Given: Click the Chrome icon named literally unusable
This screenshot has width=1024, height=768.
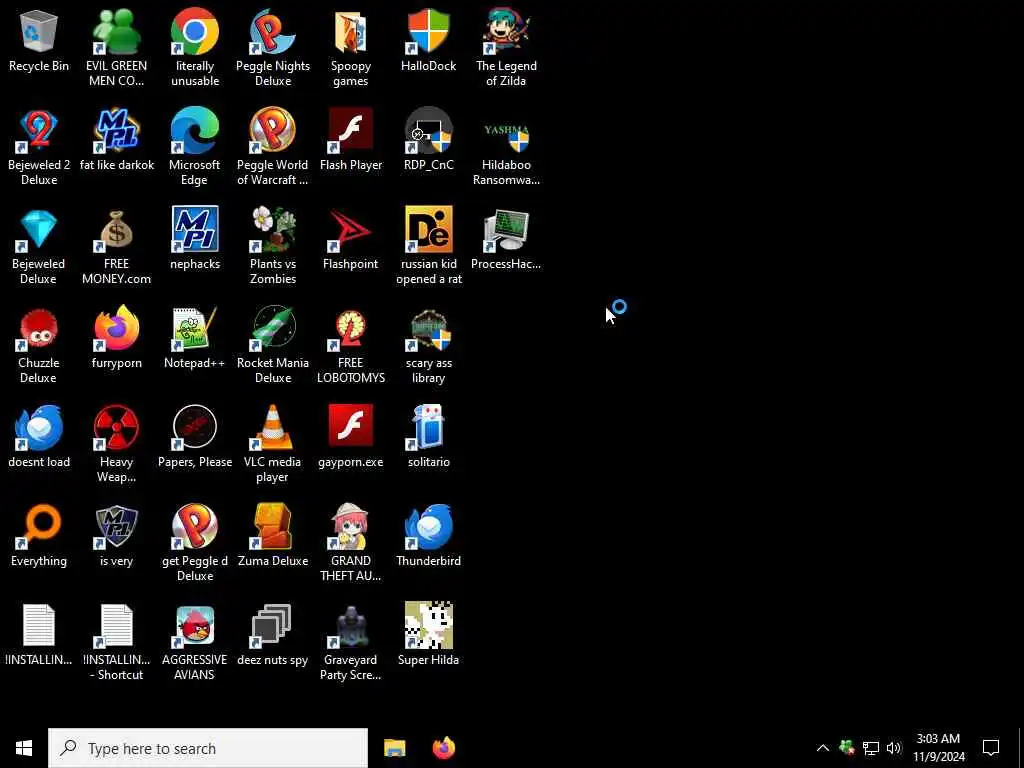Looking at the screenshot, I should (195, 31).
